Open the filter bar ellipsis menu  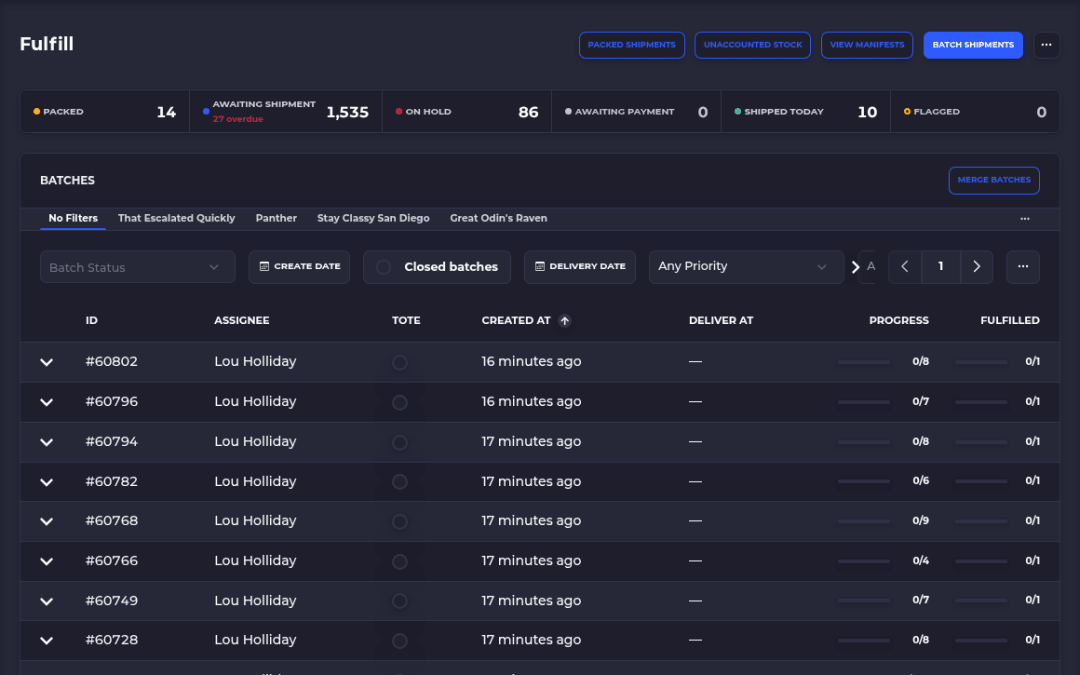[1023, 267]
